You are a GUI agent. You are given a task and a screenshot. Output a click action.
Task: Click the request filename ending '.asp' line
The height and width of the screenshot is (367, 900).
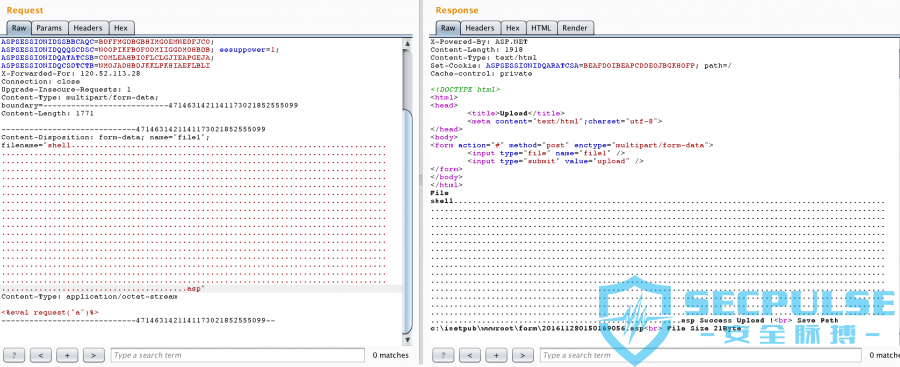pos(102,289)
